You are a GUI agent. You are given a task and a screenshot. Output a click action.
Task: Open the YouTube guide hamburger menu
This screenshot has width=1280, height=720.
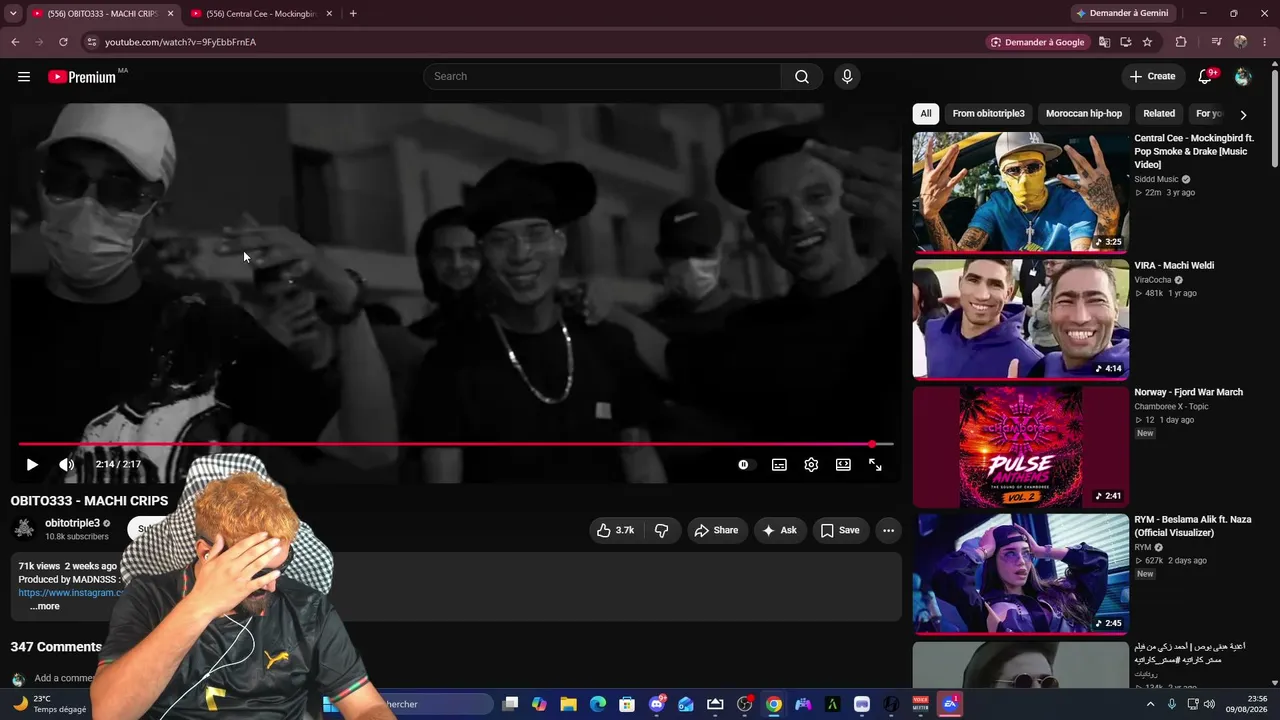(x=24, y=77)
